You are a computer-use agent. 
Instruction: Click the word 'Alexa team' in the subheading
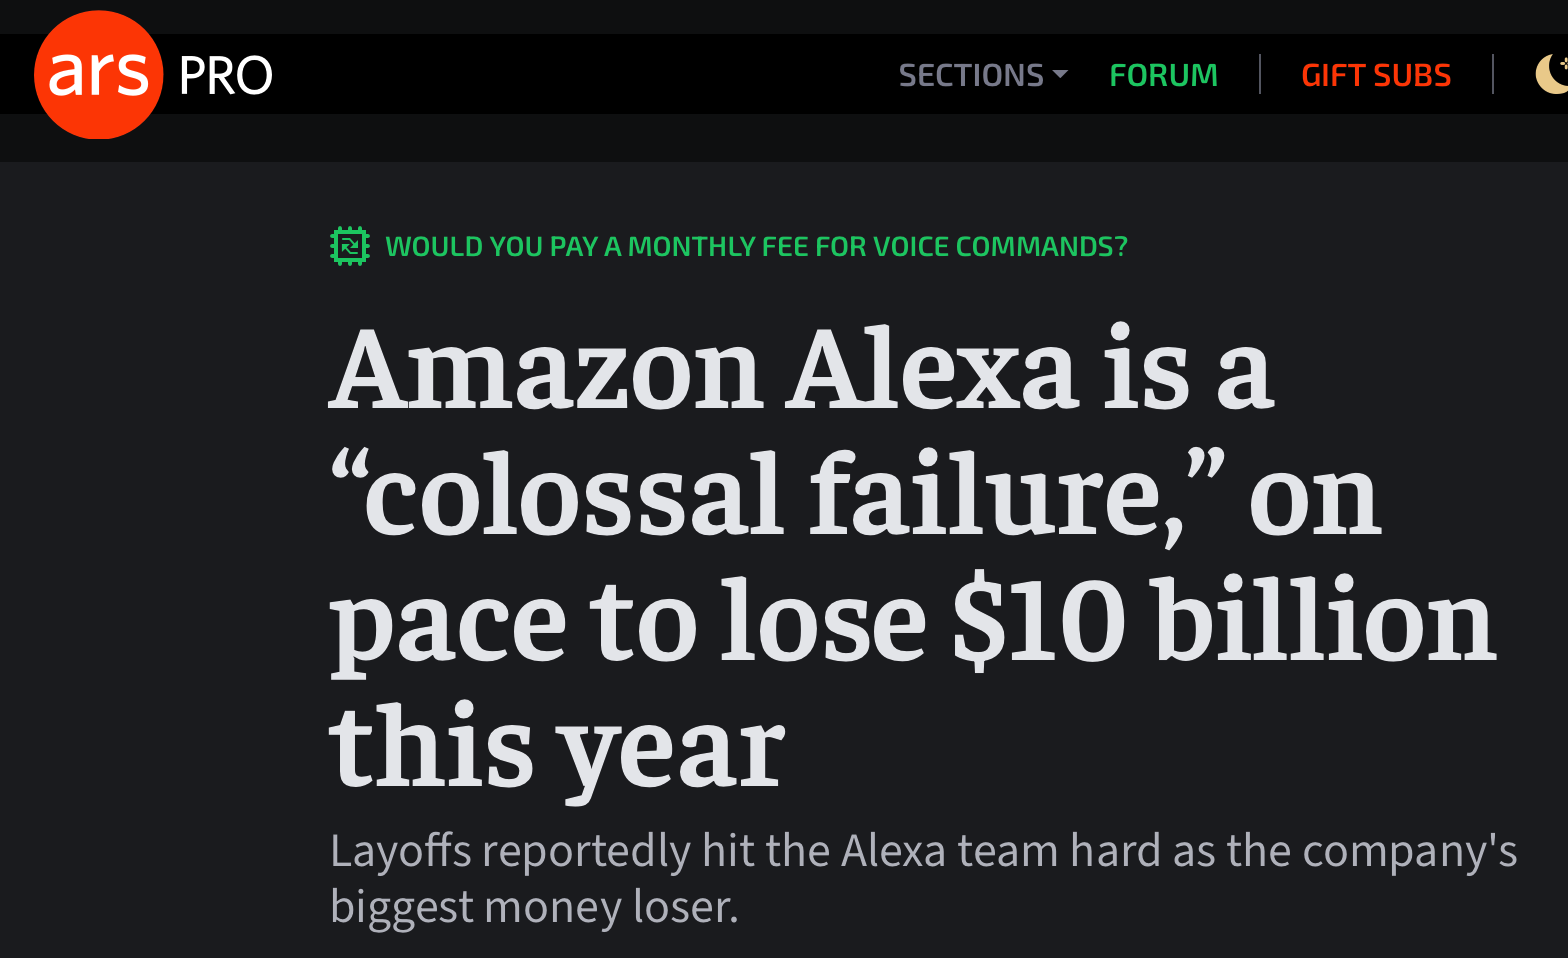click(950, 851)
